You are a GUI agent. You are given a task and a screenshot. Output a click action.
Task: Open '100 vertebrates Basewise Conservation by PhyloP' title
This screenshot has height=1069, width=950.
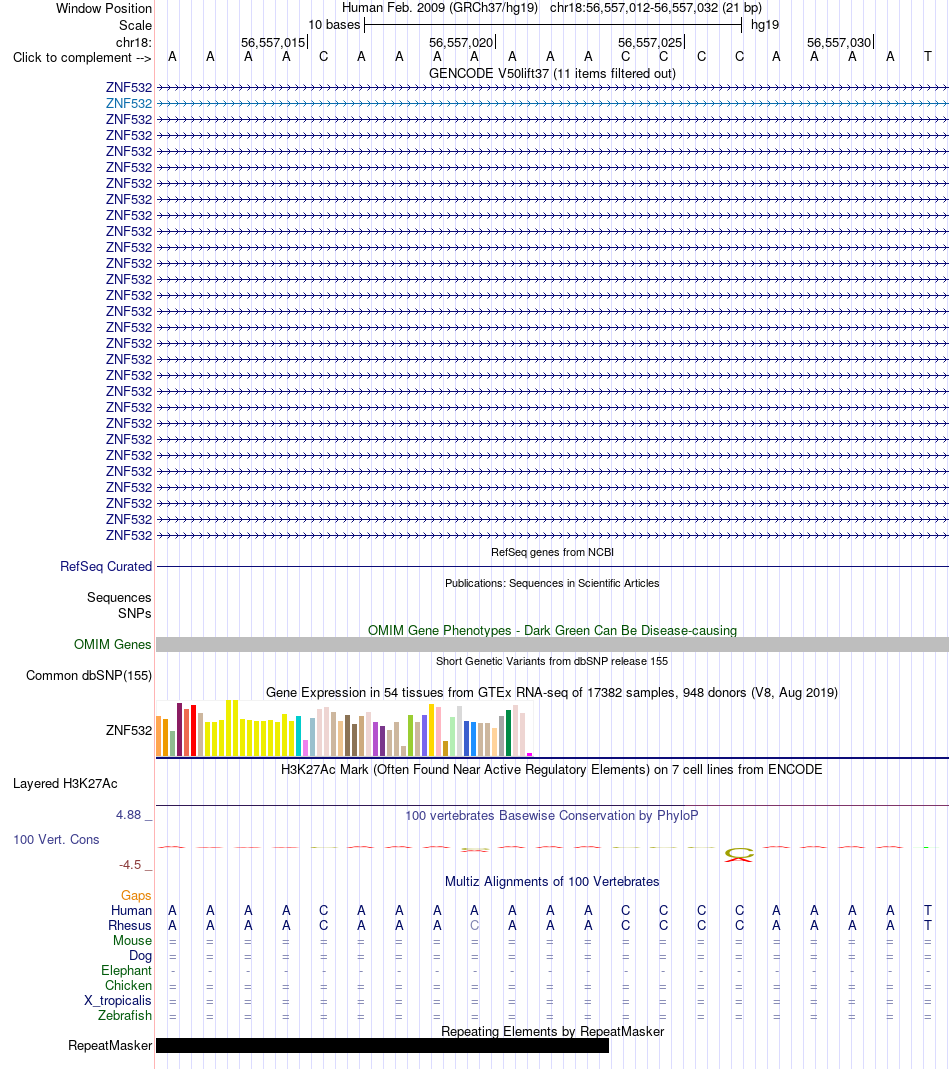tap(552, 815)
